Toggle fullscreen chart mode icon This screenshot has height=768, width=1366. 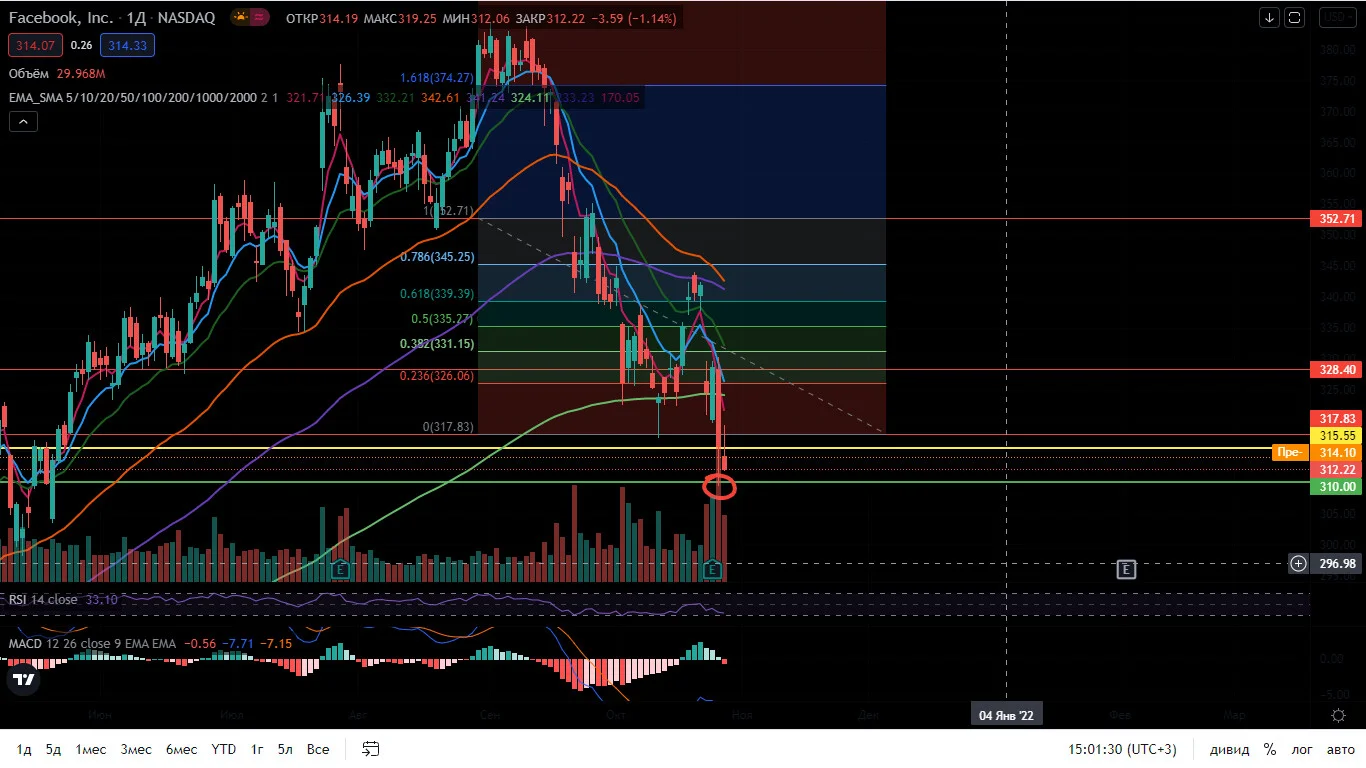(x=1295, y=17)
